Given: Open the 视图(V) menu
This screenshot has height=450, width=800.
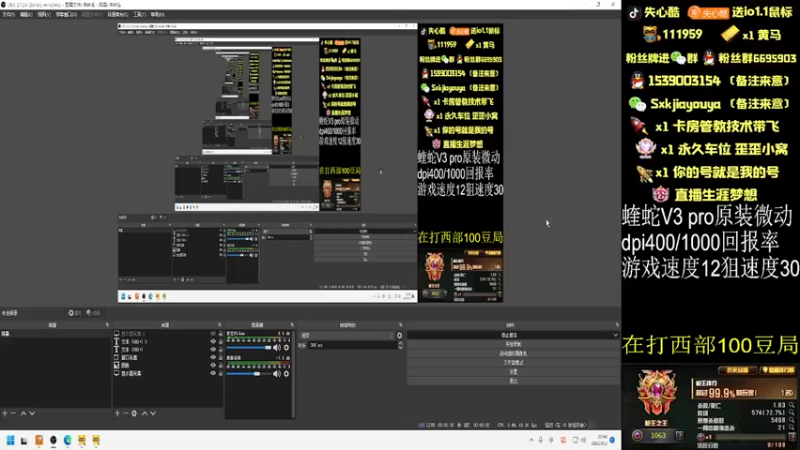Looking at the screenshot, I should pos(44,15).
